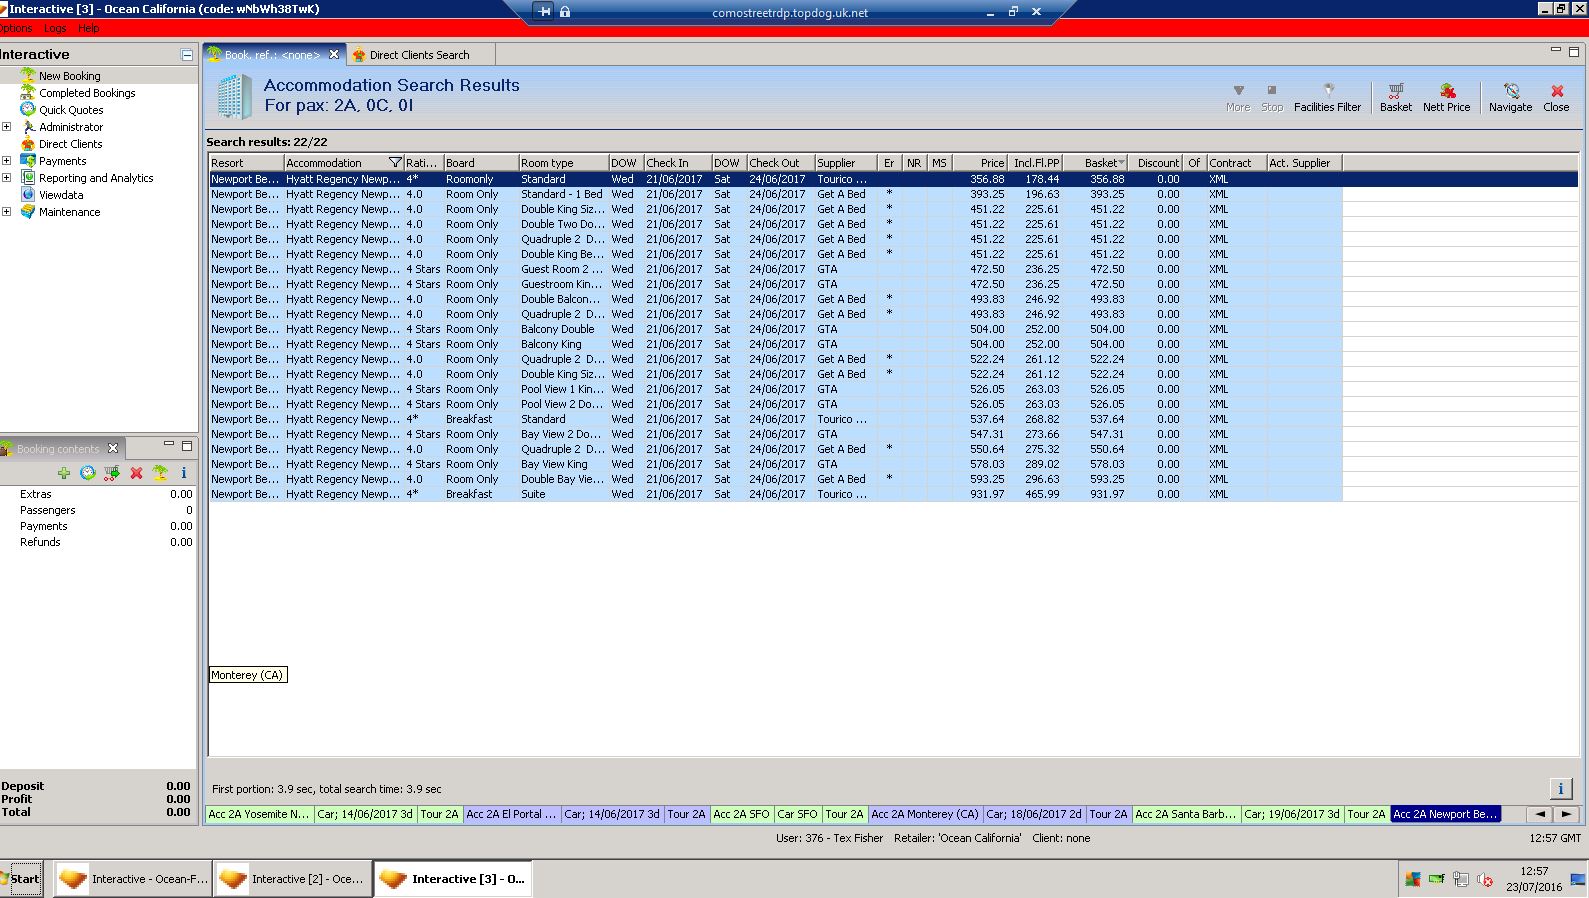Open the Completed Bookings tree item
This screenshot has height=898, width=1589.
point(87,93)
